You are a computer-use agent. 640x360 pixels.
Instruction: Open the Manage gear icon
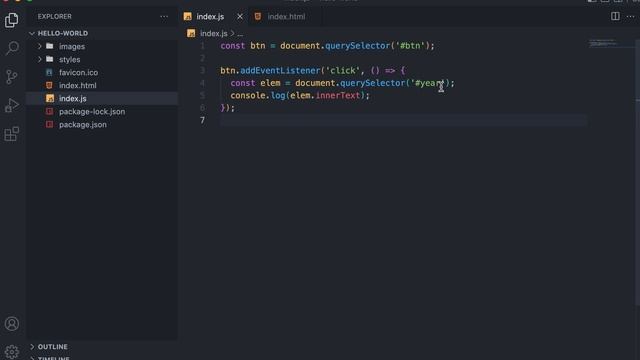click(11, 351)
